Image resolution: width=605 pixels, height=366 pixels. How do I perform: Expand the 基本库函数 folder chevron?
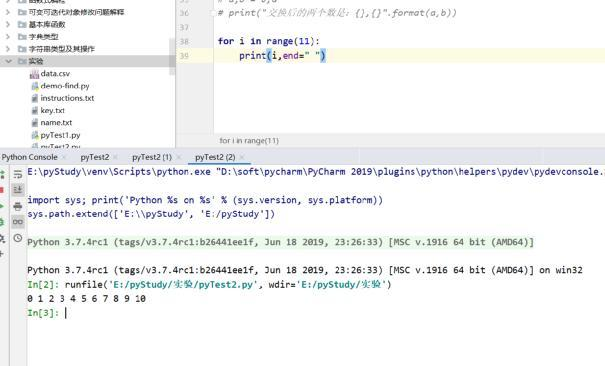coord(8,24)
